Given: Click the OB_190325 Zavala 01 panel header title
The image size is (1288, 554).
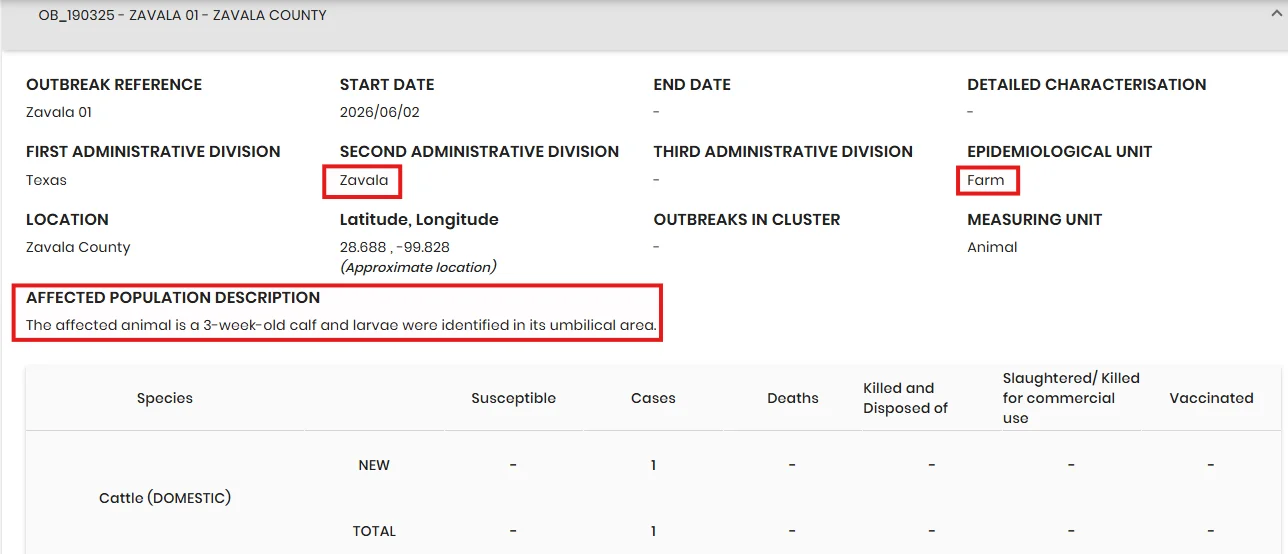Looking at the screenshot, I should 182,16.
